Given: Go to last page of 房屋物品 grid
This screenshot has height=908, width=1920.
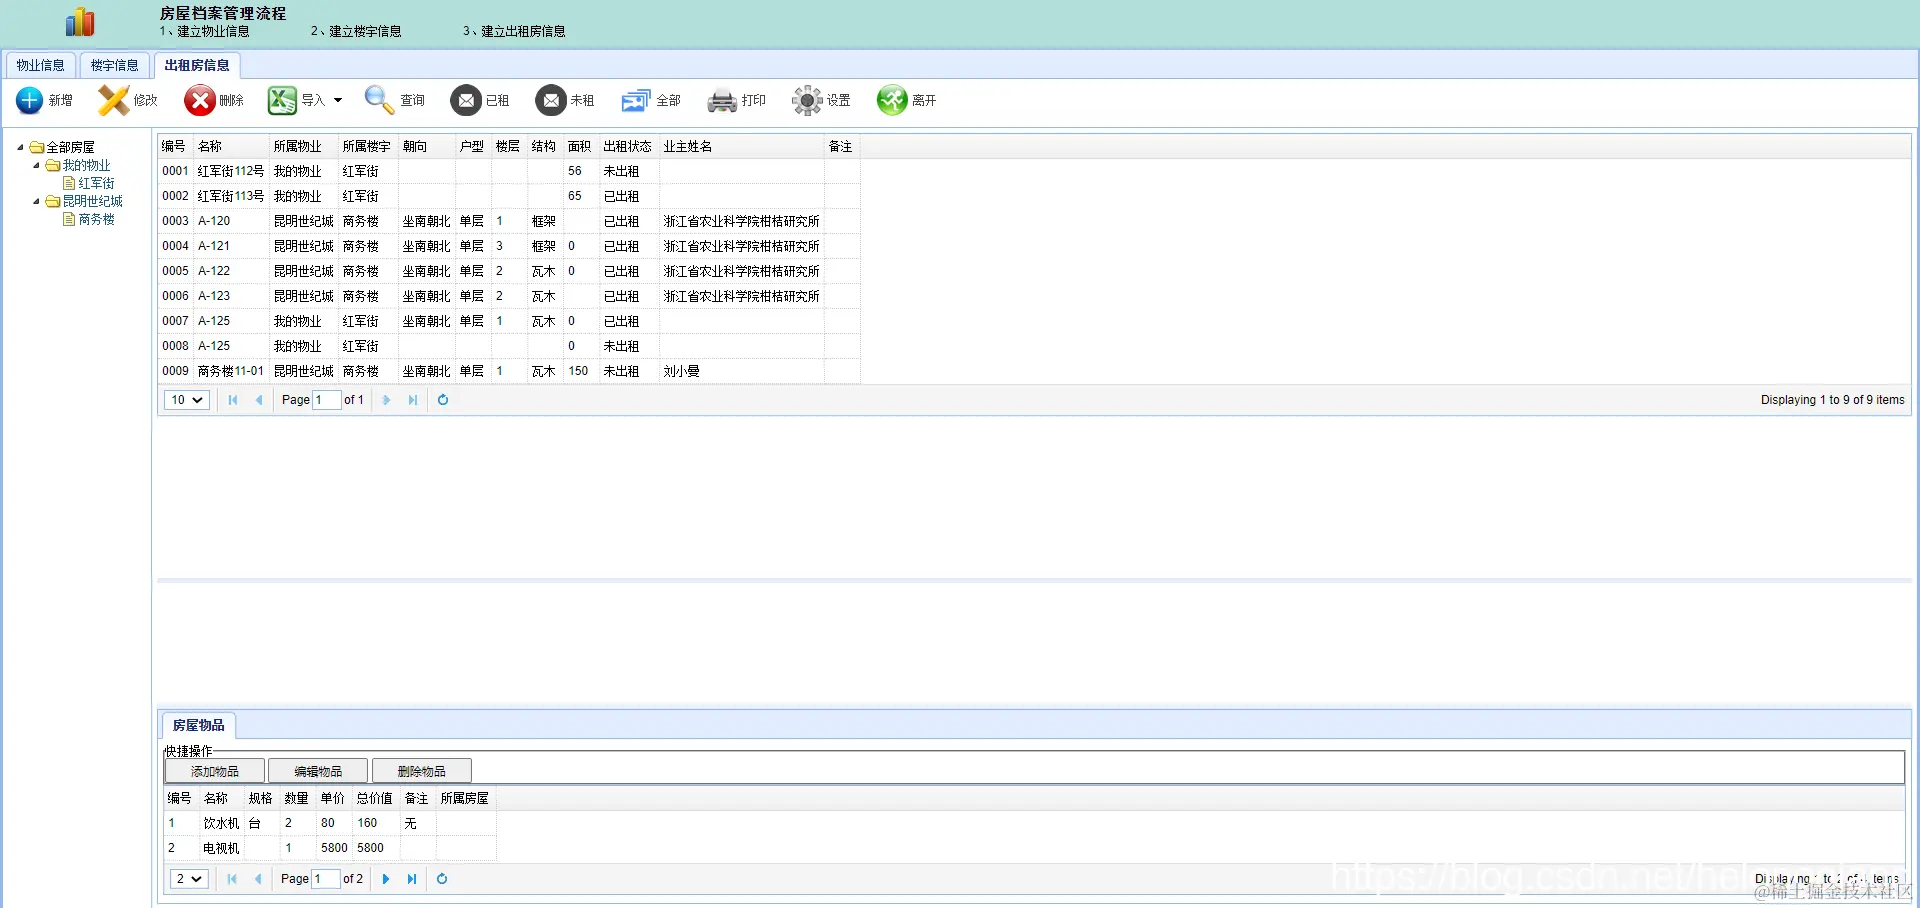Looking at the screenshot, I should (412, 879).
